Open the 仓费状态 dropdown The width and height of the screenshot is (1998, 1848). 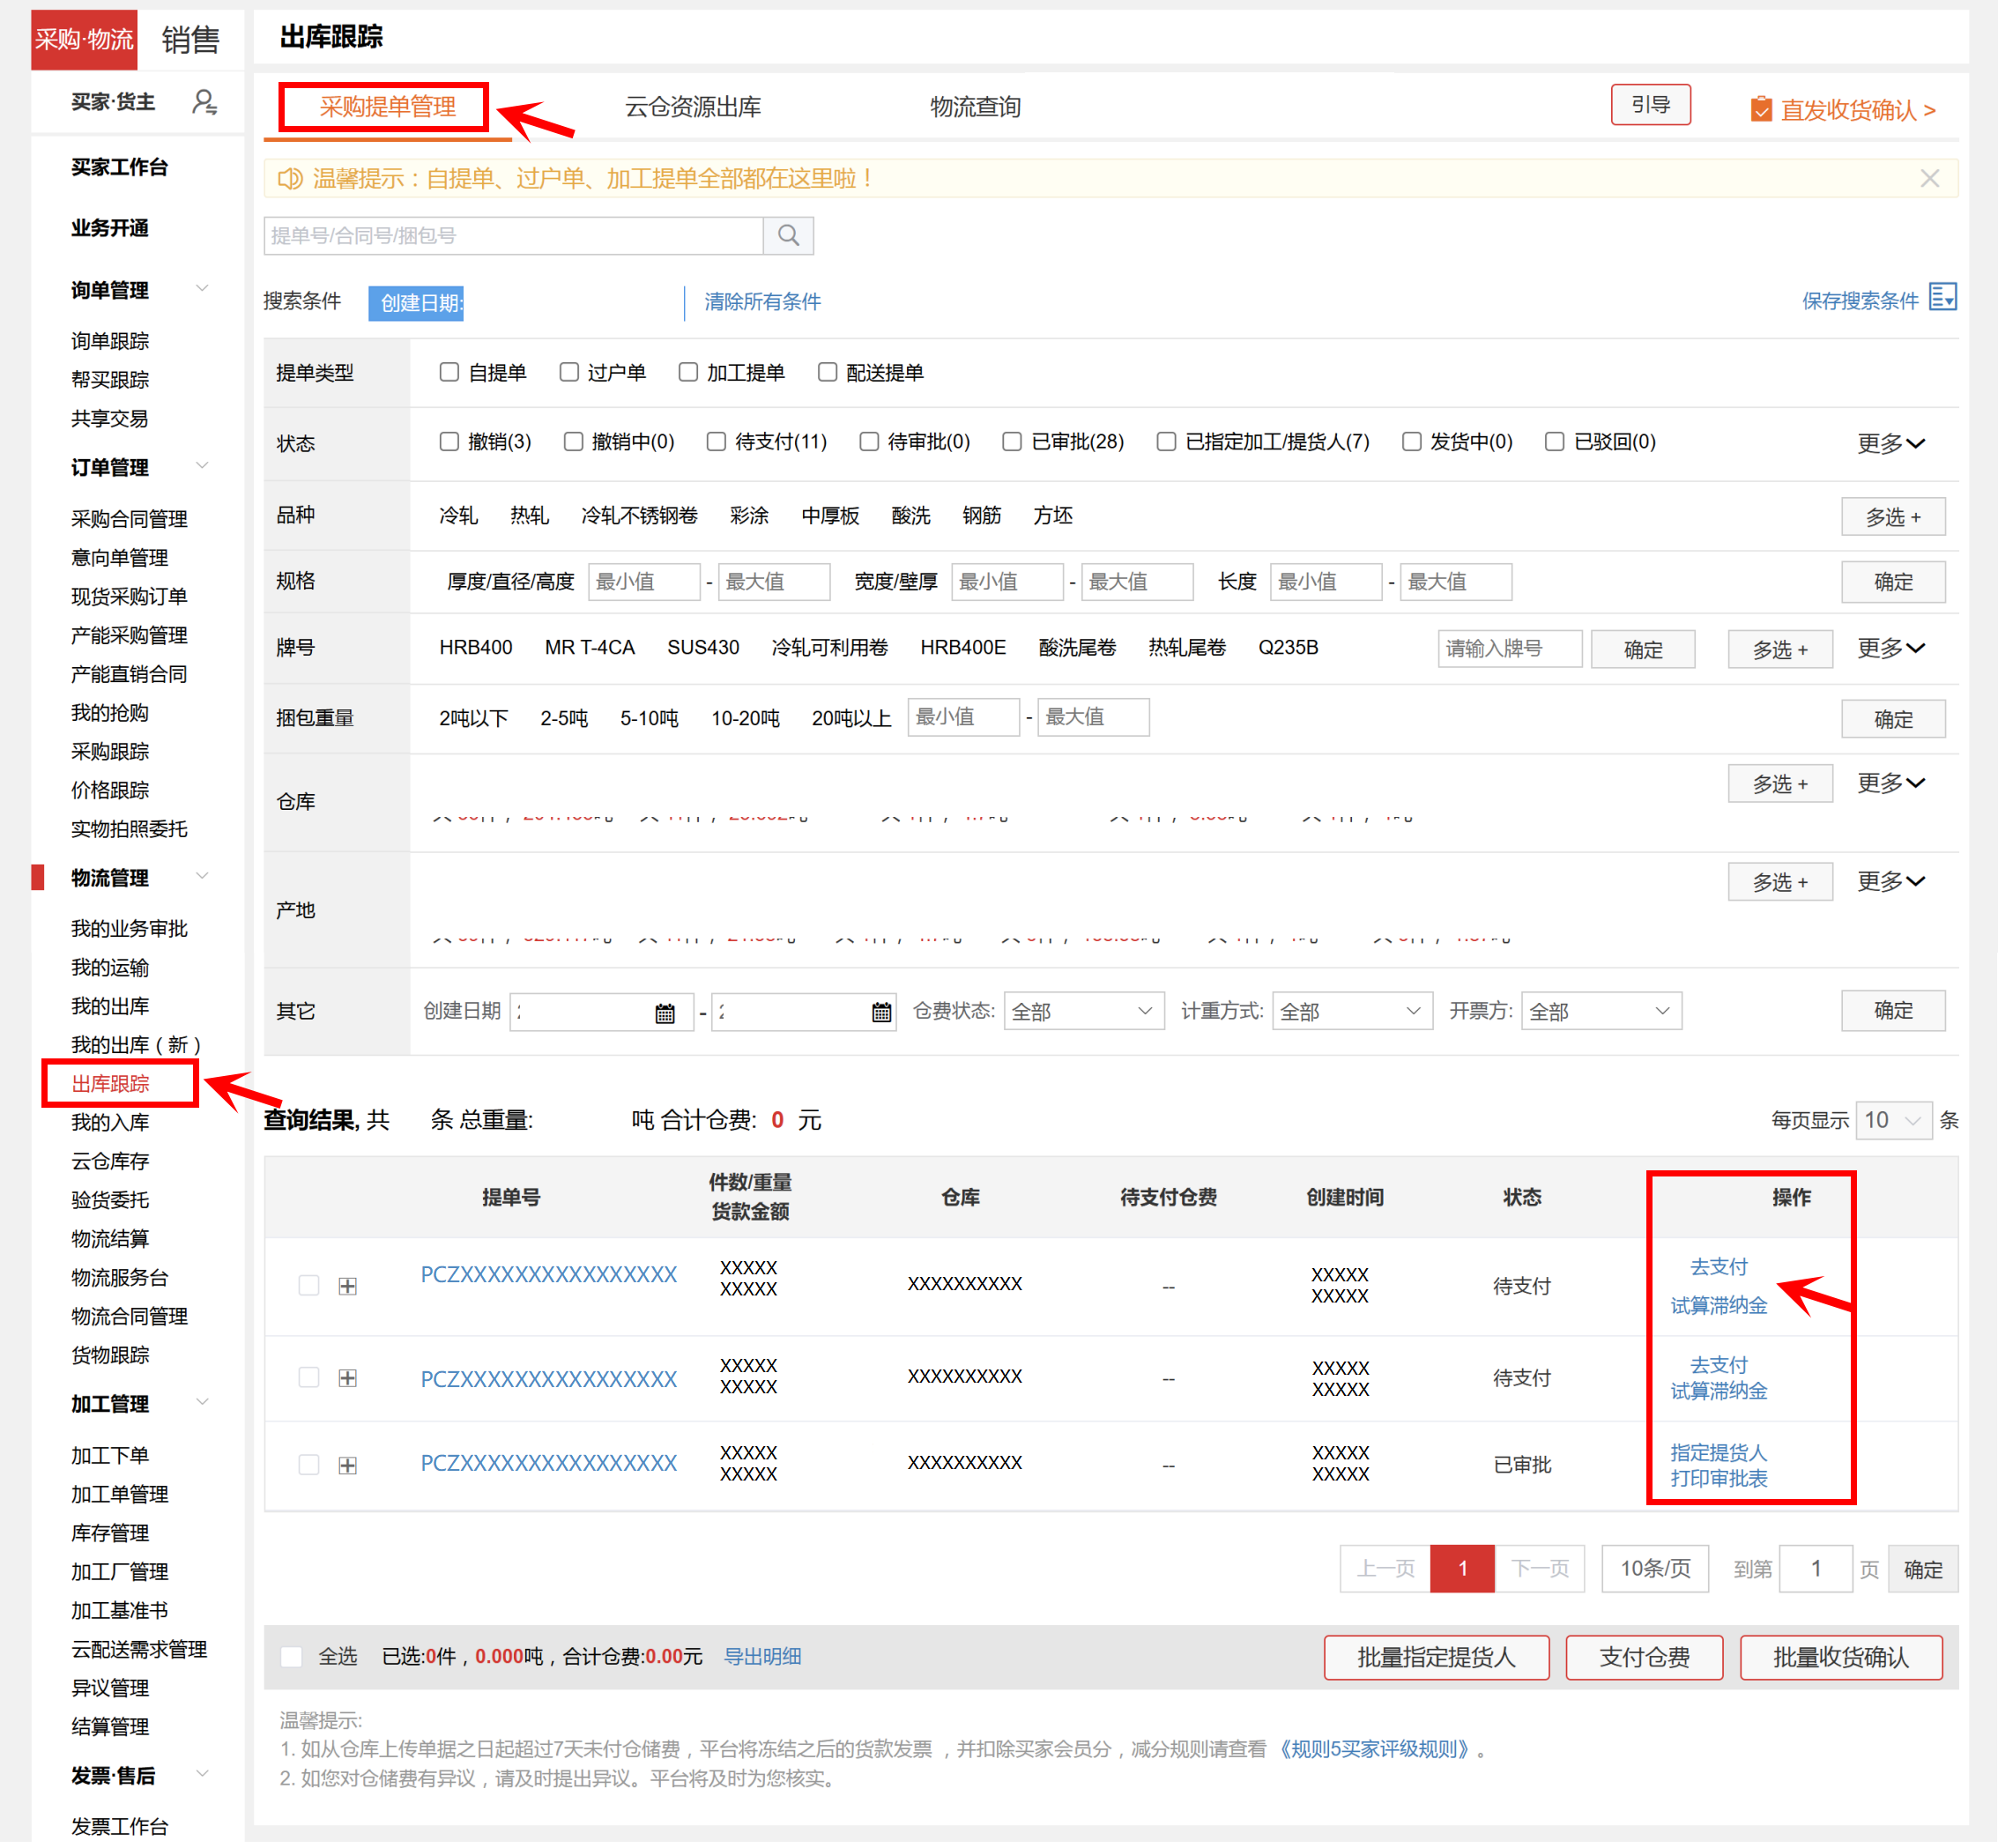(1083, 1012)
